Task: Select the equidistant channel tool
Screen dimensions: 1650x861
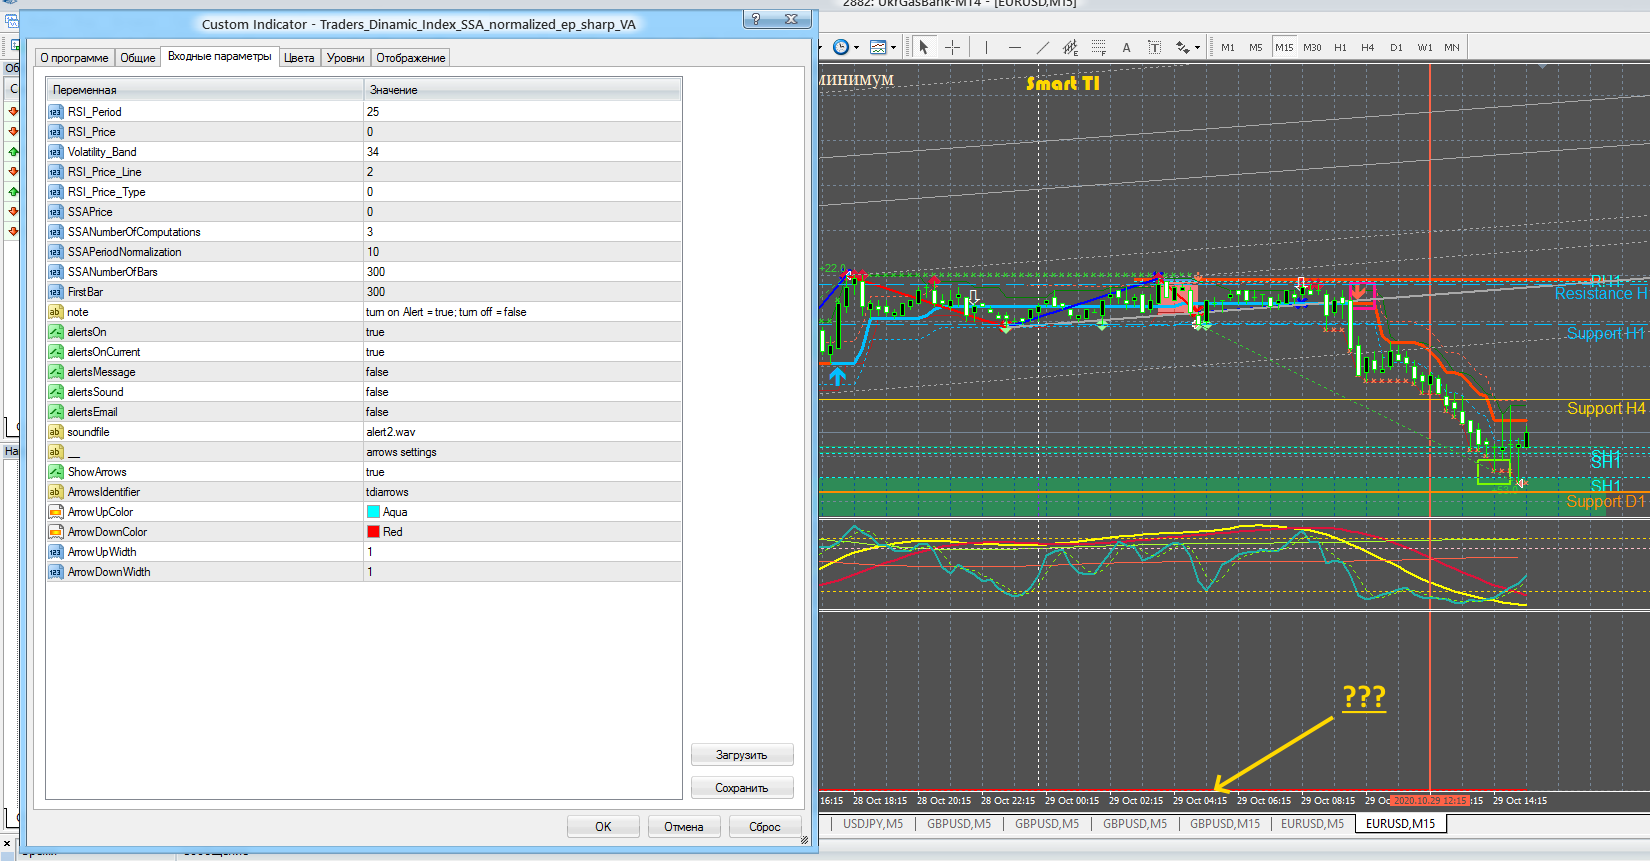Action: pos(1070,47)
